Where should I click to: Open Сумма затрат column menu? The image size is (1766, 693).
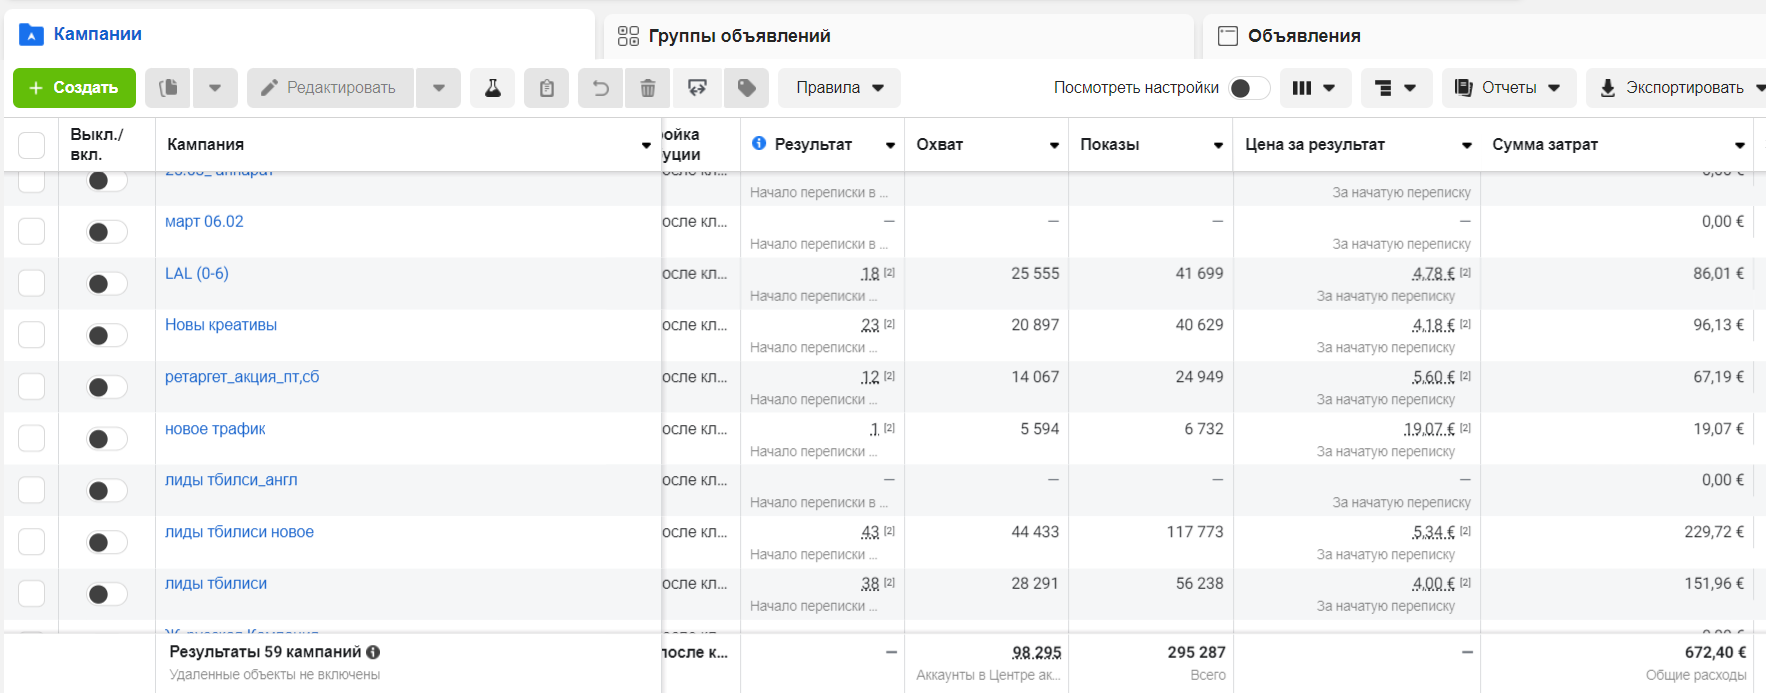click(1740, 145)
